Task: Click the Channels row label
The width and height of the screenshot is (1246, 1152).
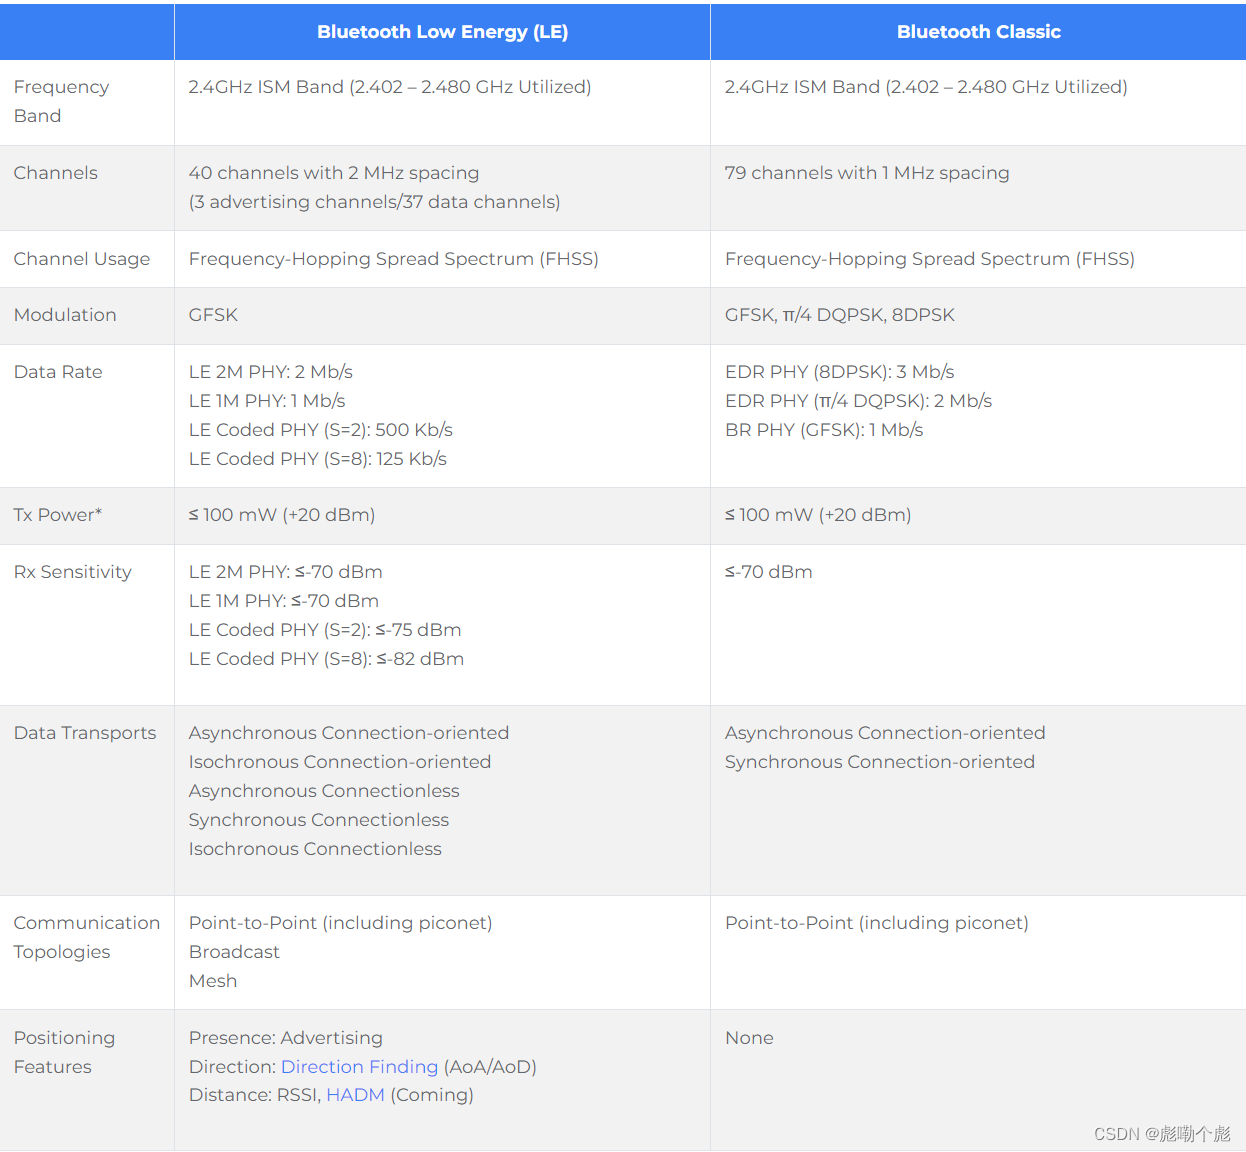Action: [56, 173]
